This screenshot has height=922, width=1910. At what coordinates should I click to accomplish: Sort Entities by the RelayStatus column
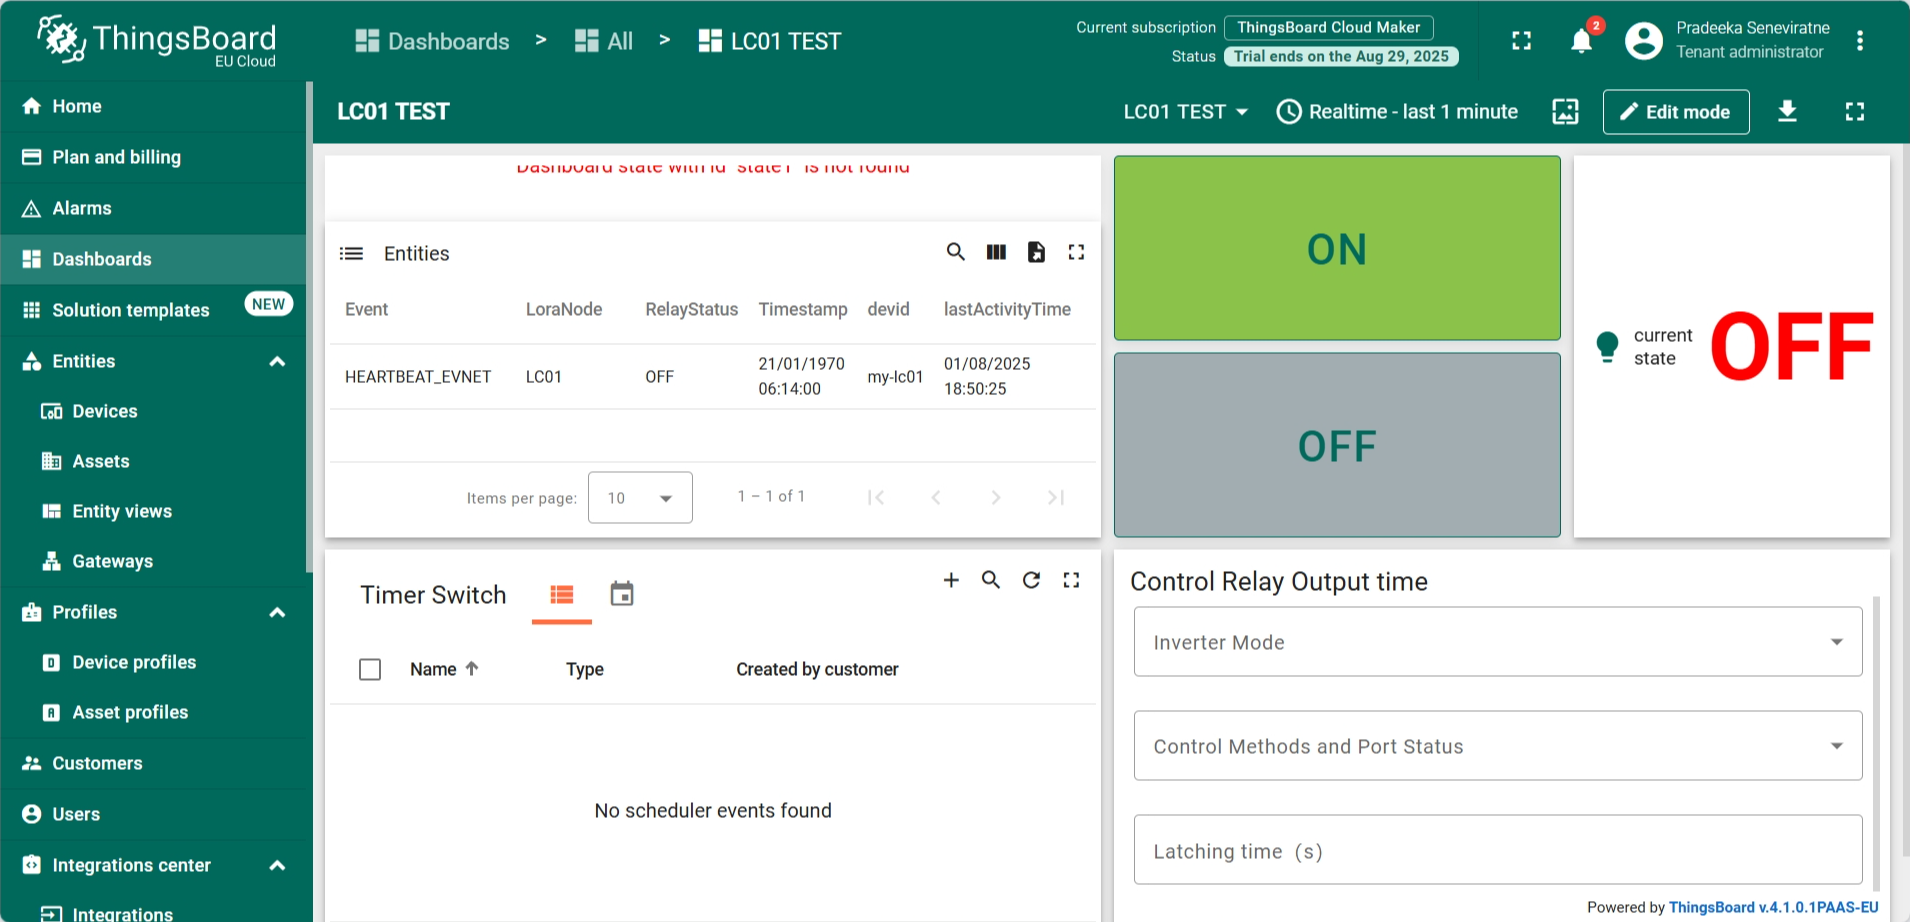pyautogui.click(x=692, y=310)
